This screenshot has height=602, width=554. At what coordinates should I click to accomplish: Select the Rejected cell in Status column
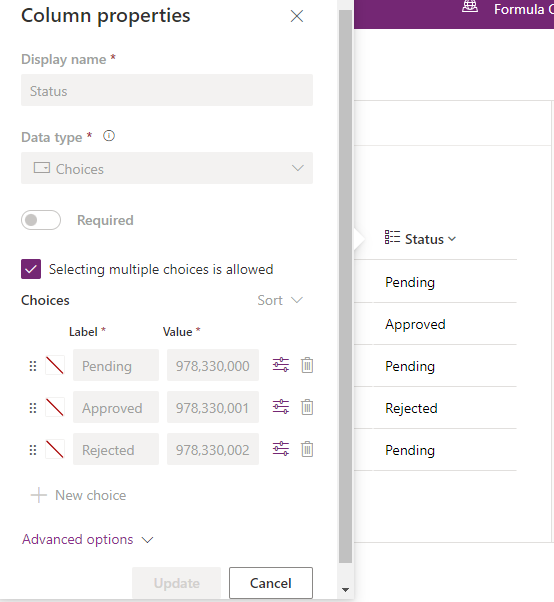pyautogui.click(x=411, y=408)
